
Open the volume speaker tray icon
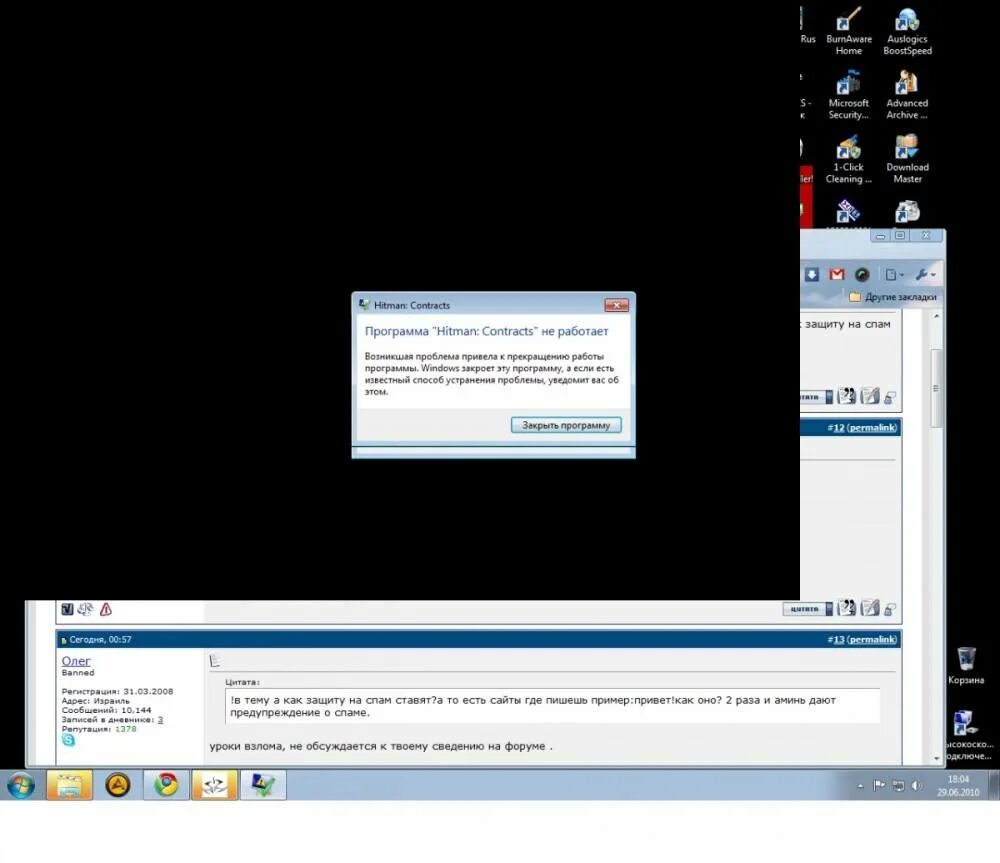pyautogui.click(x=916, y=785)
